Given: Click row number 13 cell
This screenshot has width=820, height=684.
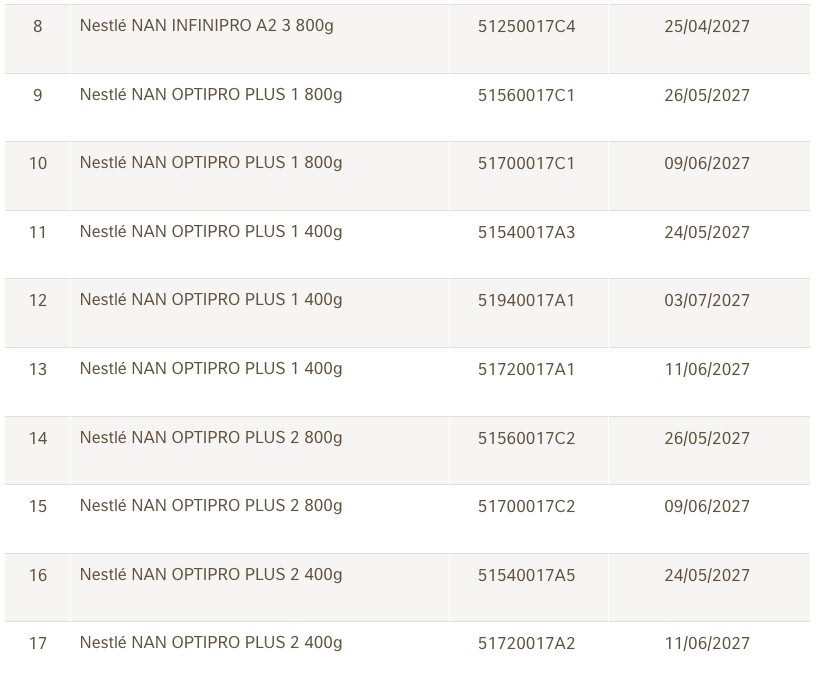Looking at the screenshot, I should coord(38,369).
